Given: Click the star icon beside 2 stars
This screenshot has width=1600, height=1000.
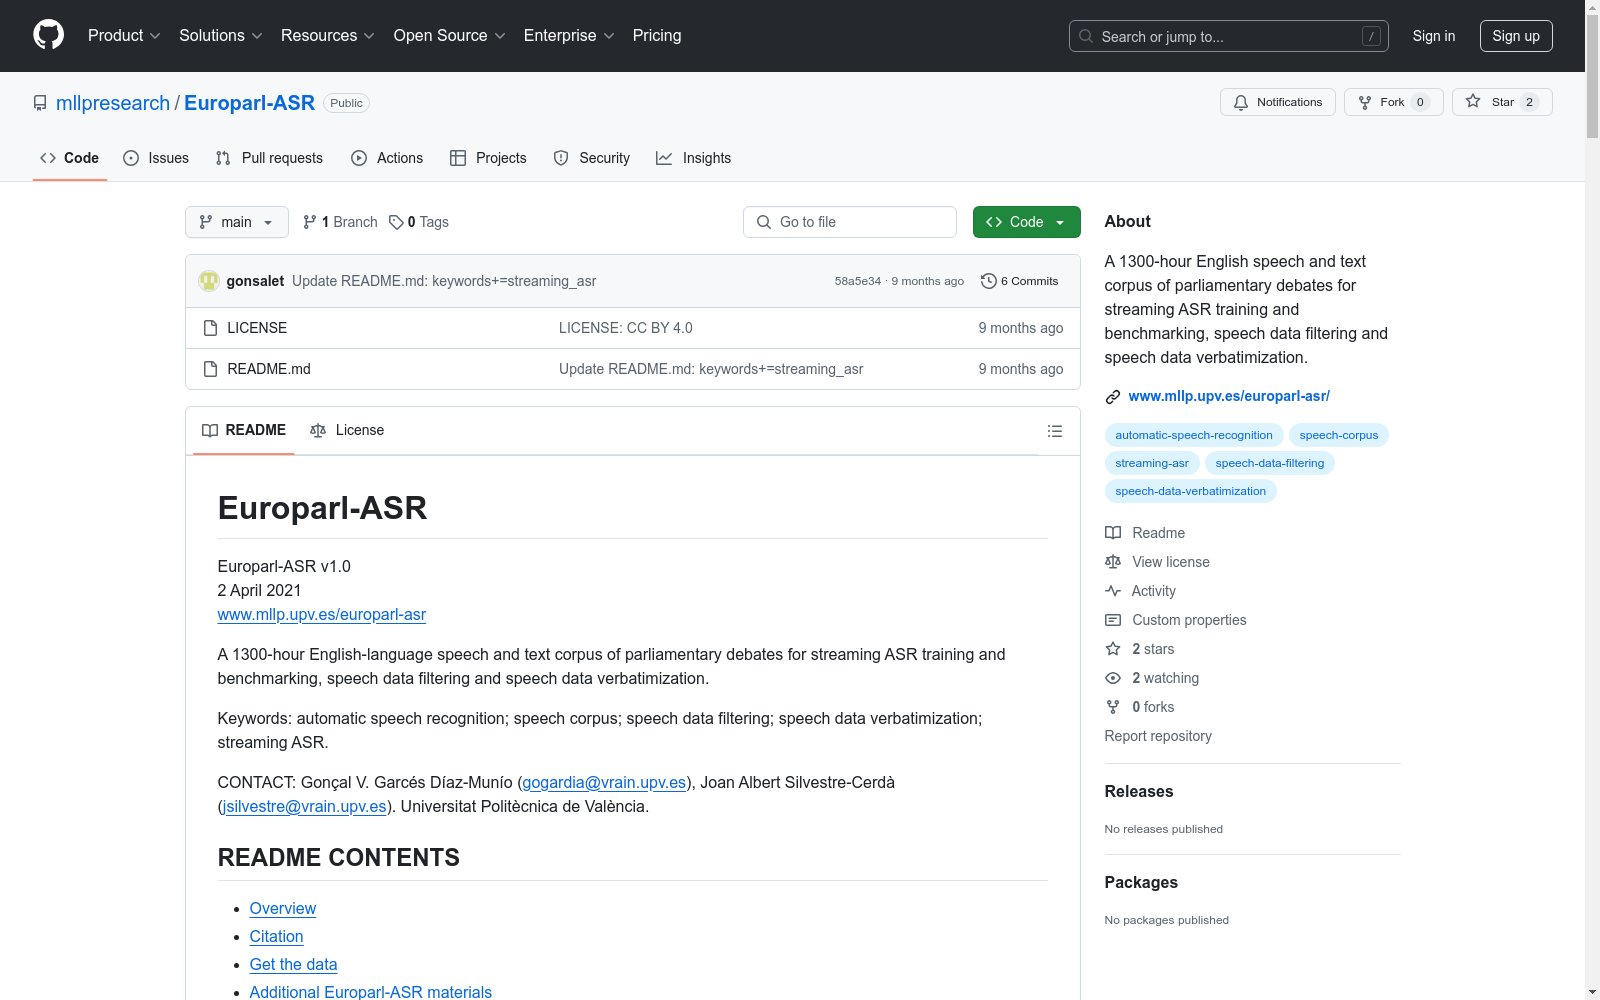Looking at the screenshot, I should (x=1113, y=649).
